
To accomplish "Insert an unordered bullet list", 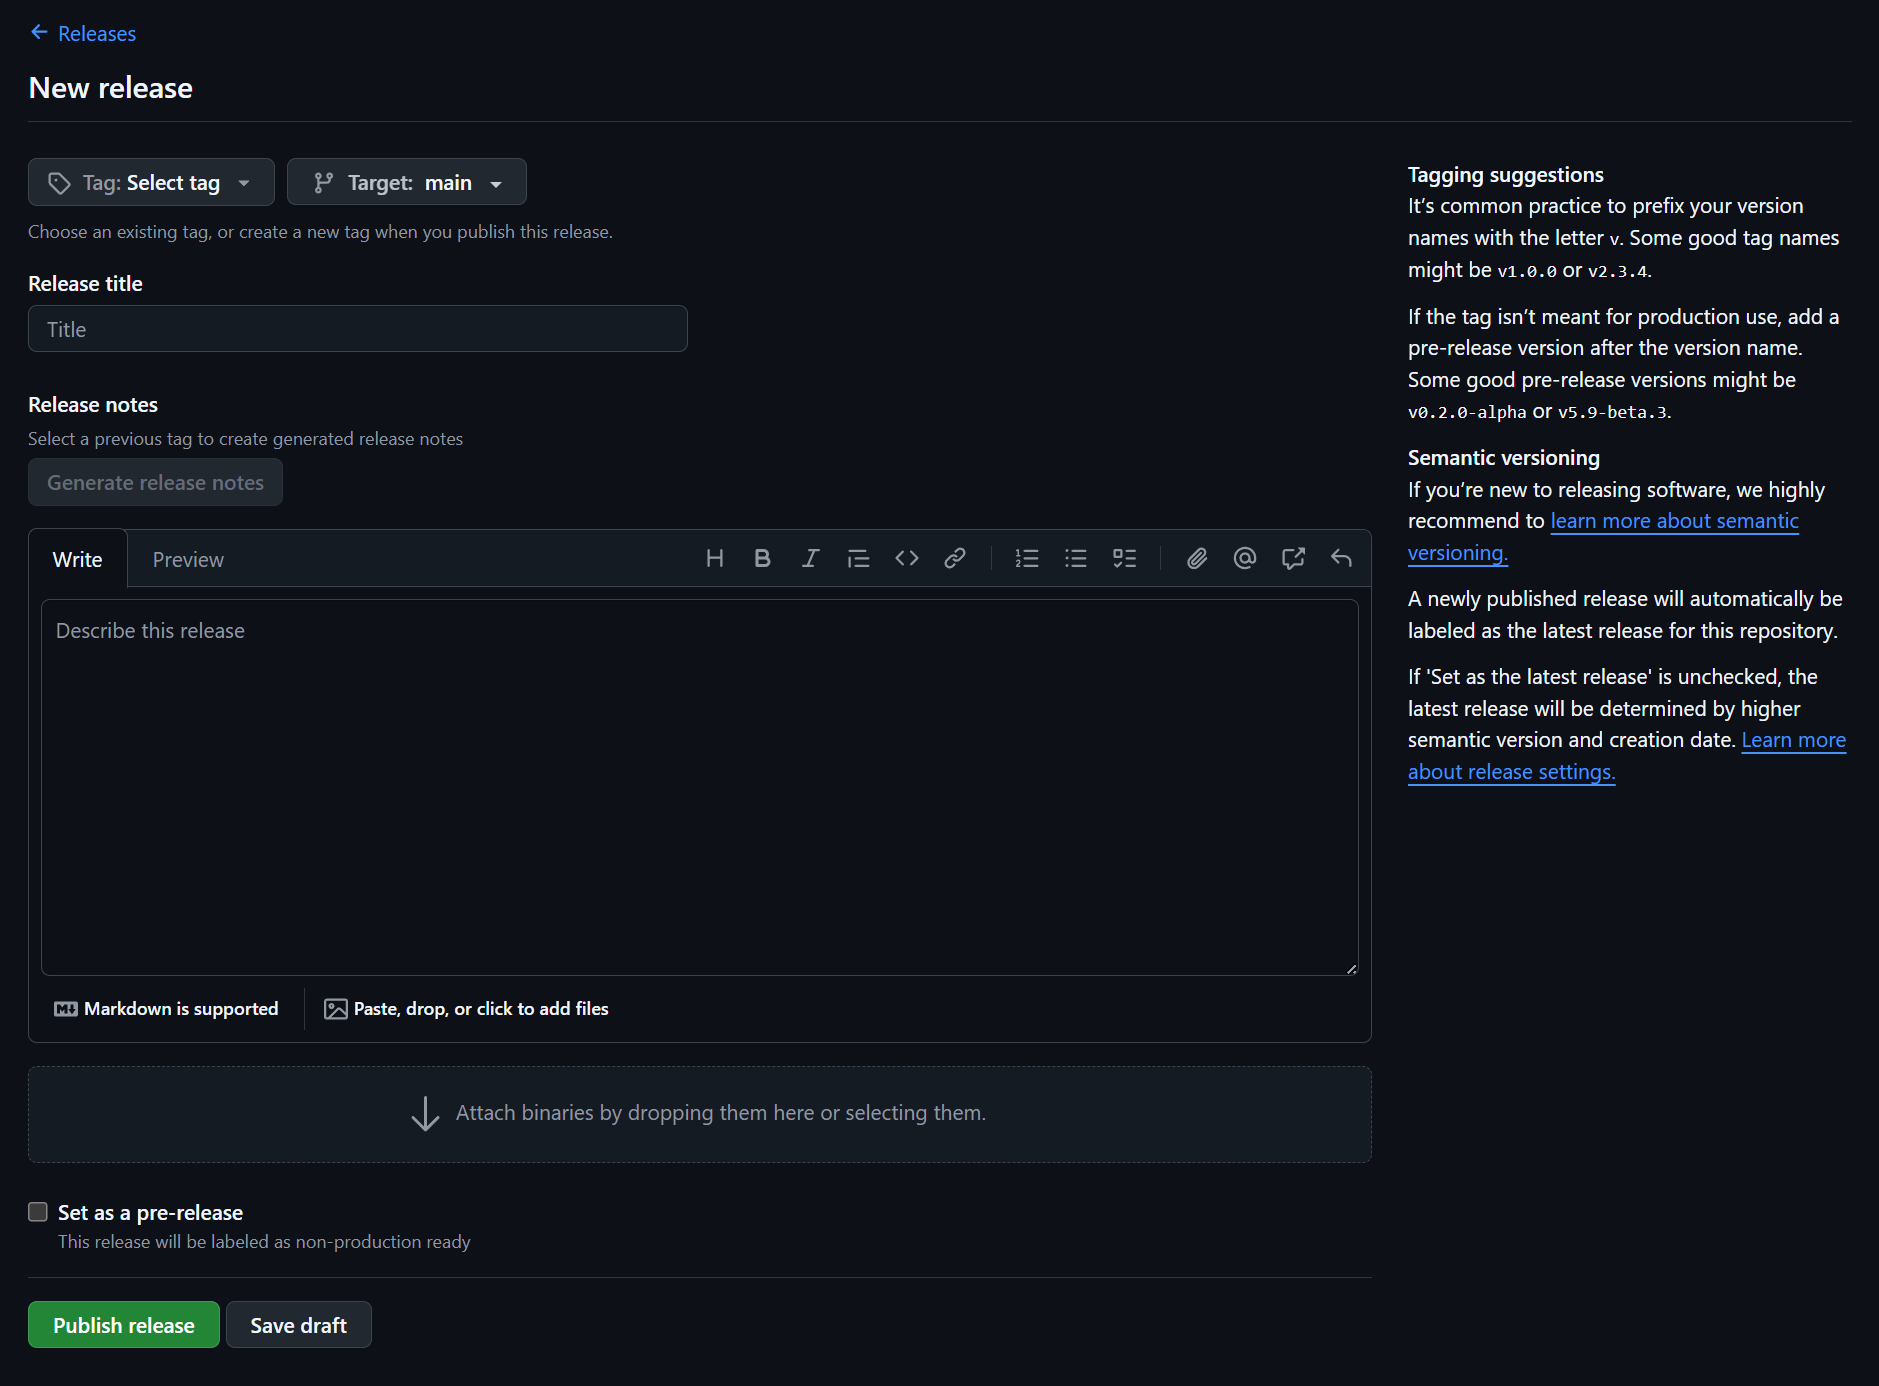I will 1076,559.
